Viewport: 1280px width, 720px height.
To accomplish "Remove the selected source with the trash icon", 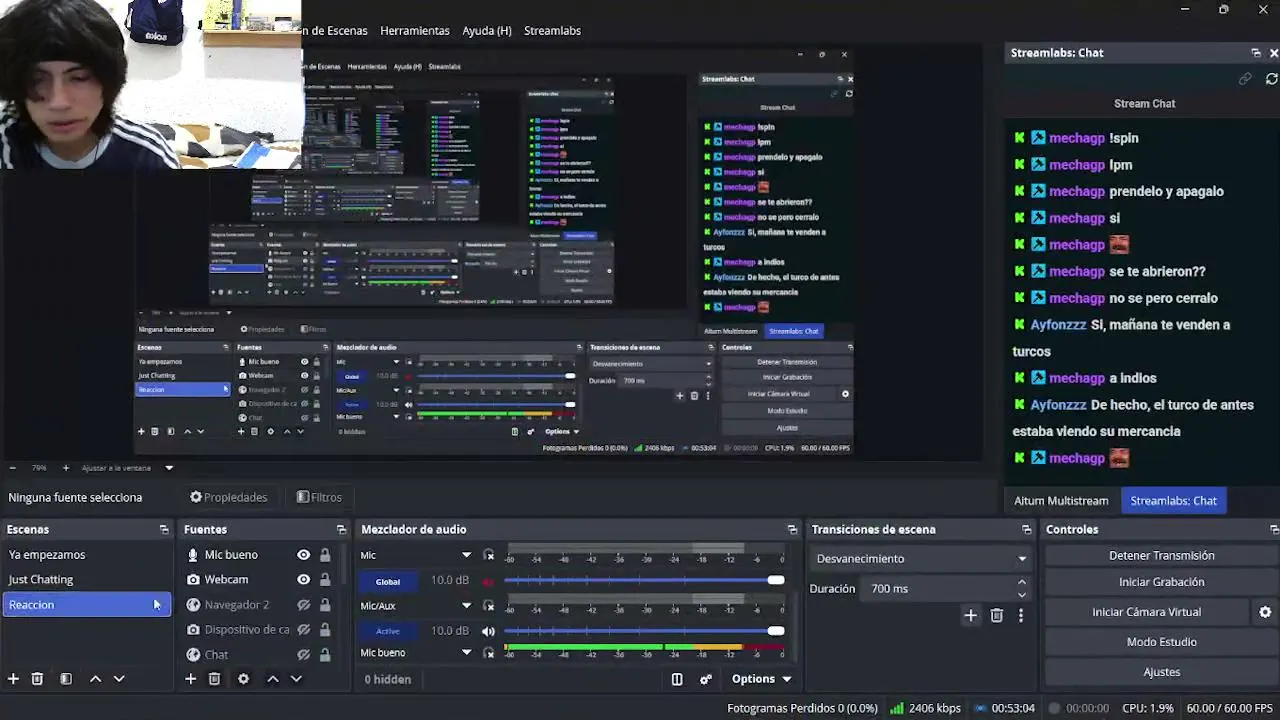I will pyautogui.click(x=214, y=679).
